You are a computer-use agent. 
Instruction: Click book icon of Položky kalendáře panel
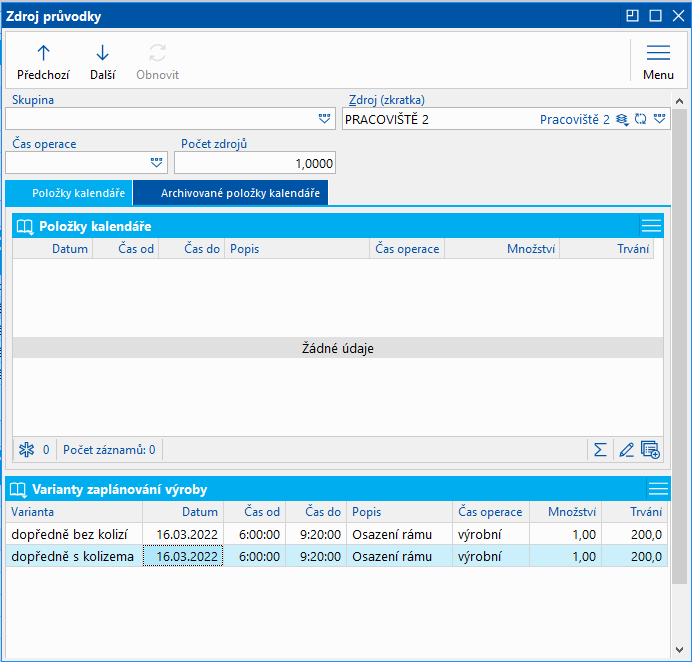(x=25, y=227)
